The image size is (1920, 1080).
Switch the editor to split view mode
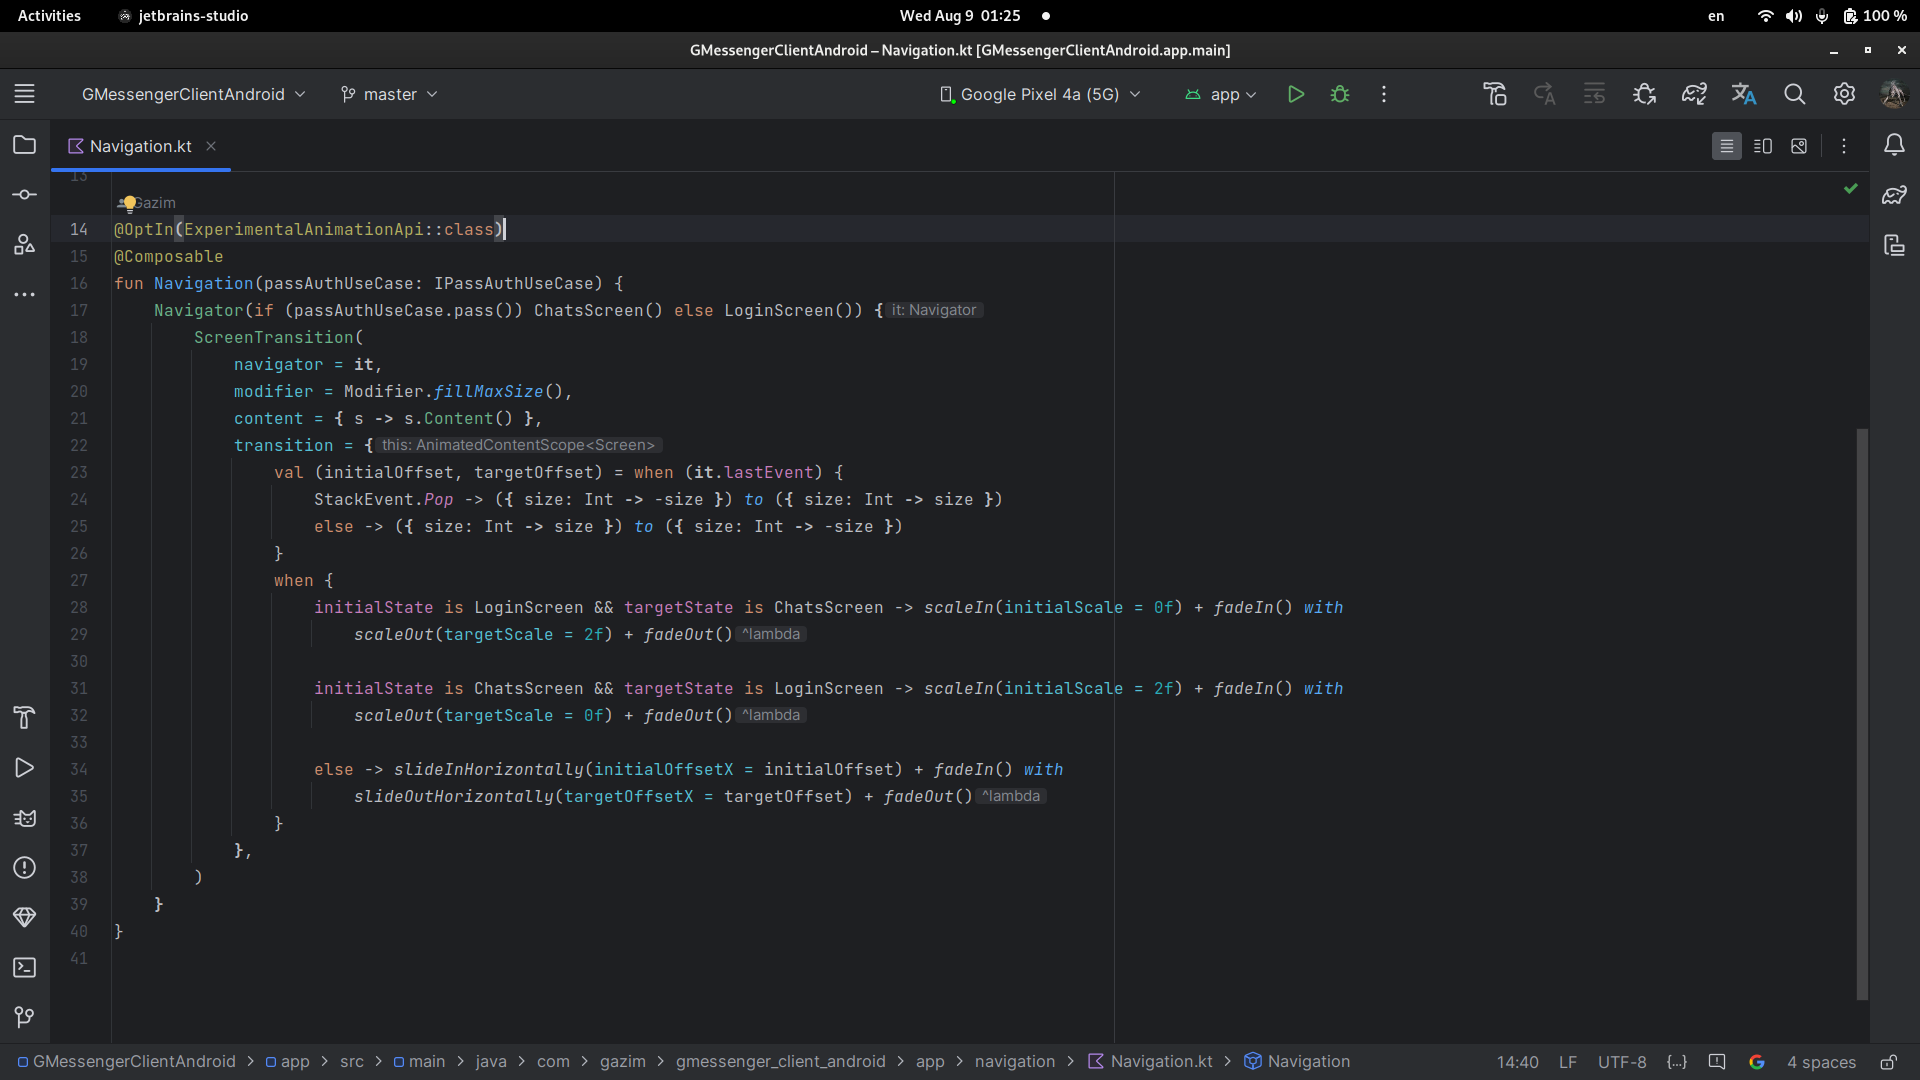tap(1763, 146)
